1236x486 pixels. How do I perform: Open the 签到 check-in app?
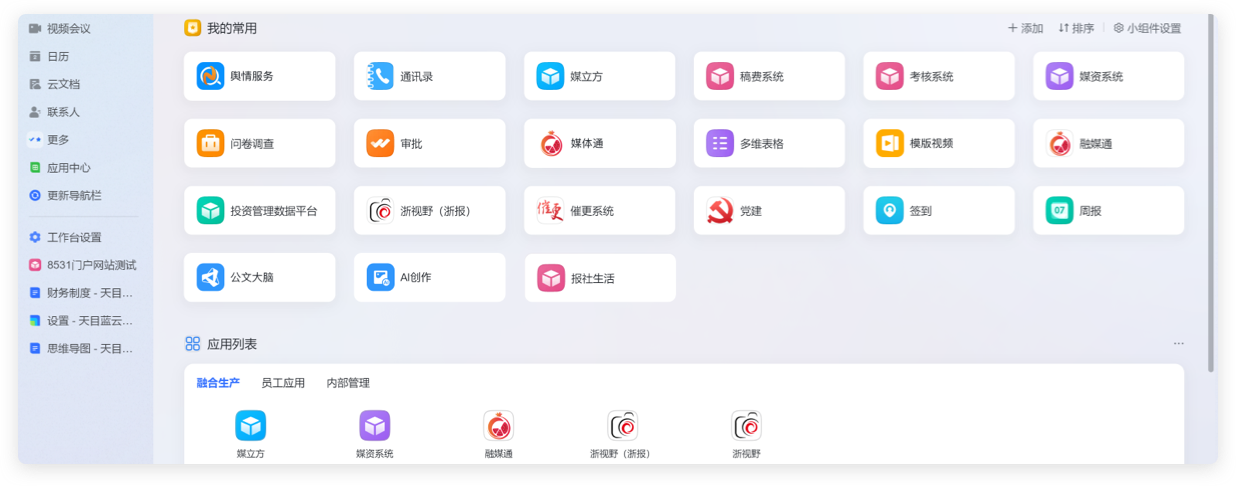(x=890, y=211)
